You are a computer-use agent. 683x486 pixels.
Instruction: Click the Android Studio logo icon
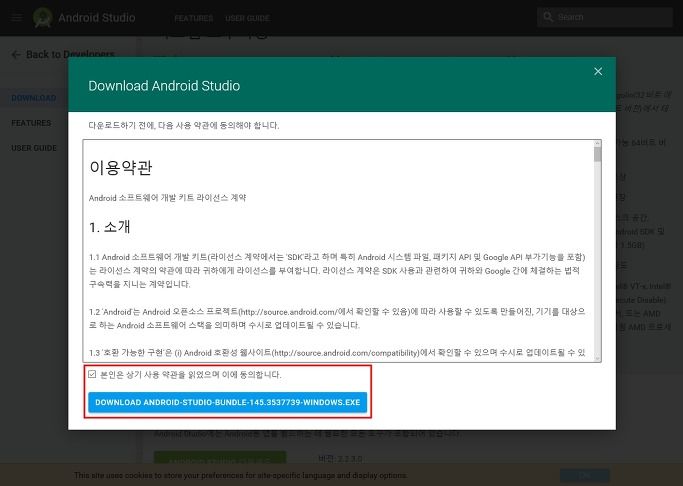(x=43, y=18)
